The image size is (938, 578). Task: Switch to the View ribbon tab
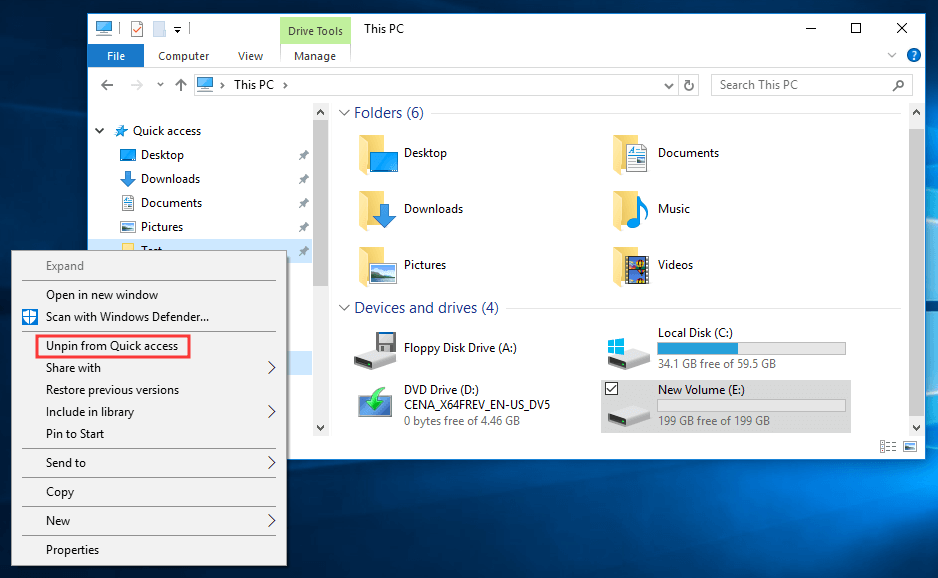coord(250,56)
